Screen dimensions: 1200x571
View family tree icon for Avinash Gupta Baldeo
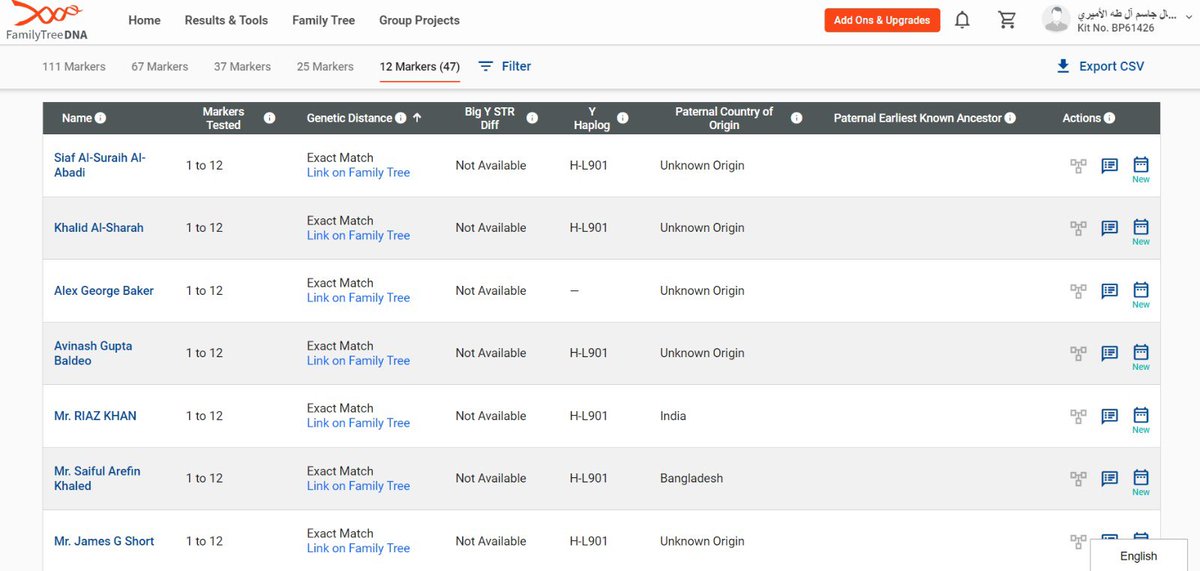pyautogui.click(x=1078, y=353)
